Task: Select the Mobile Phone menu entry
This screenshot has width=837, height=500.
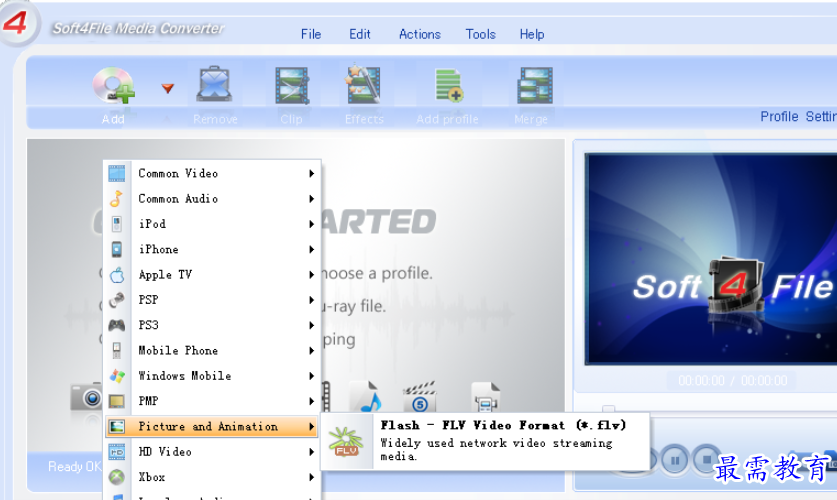Action: [x=212, y=351]
